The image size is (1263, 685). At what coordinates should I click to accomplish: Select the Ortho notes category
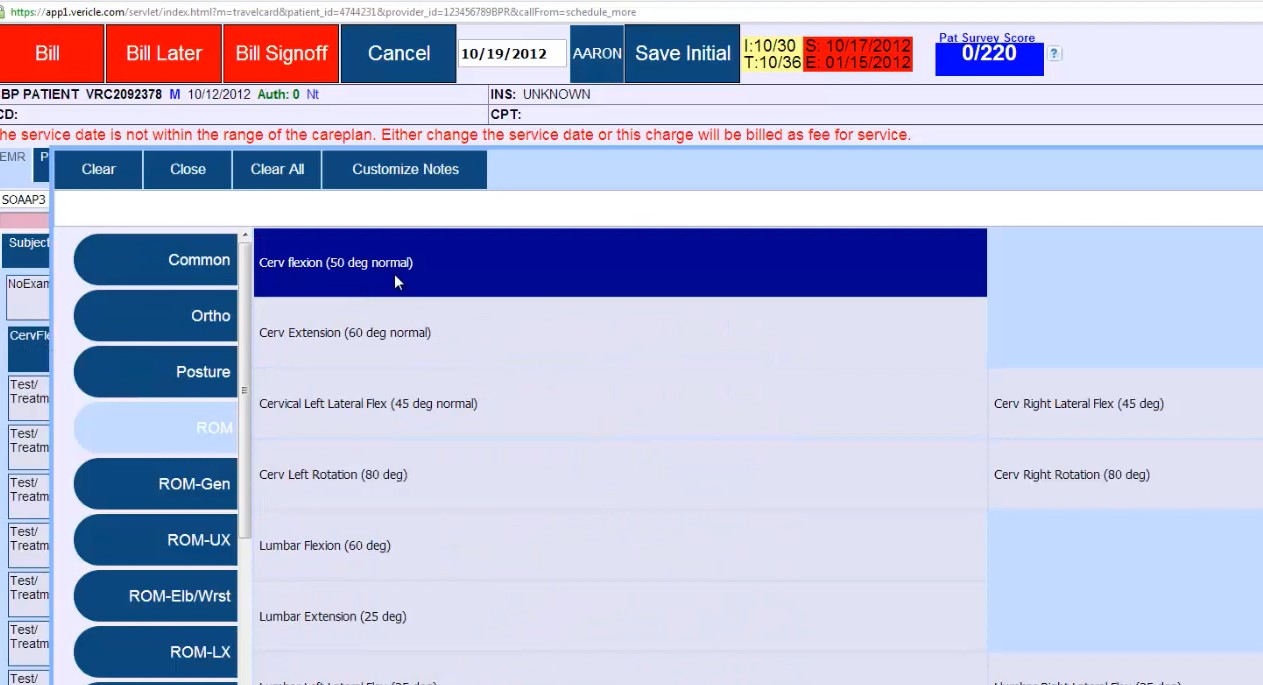tap(156, 315)
